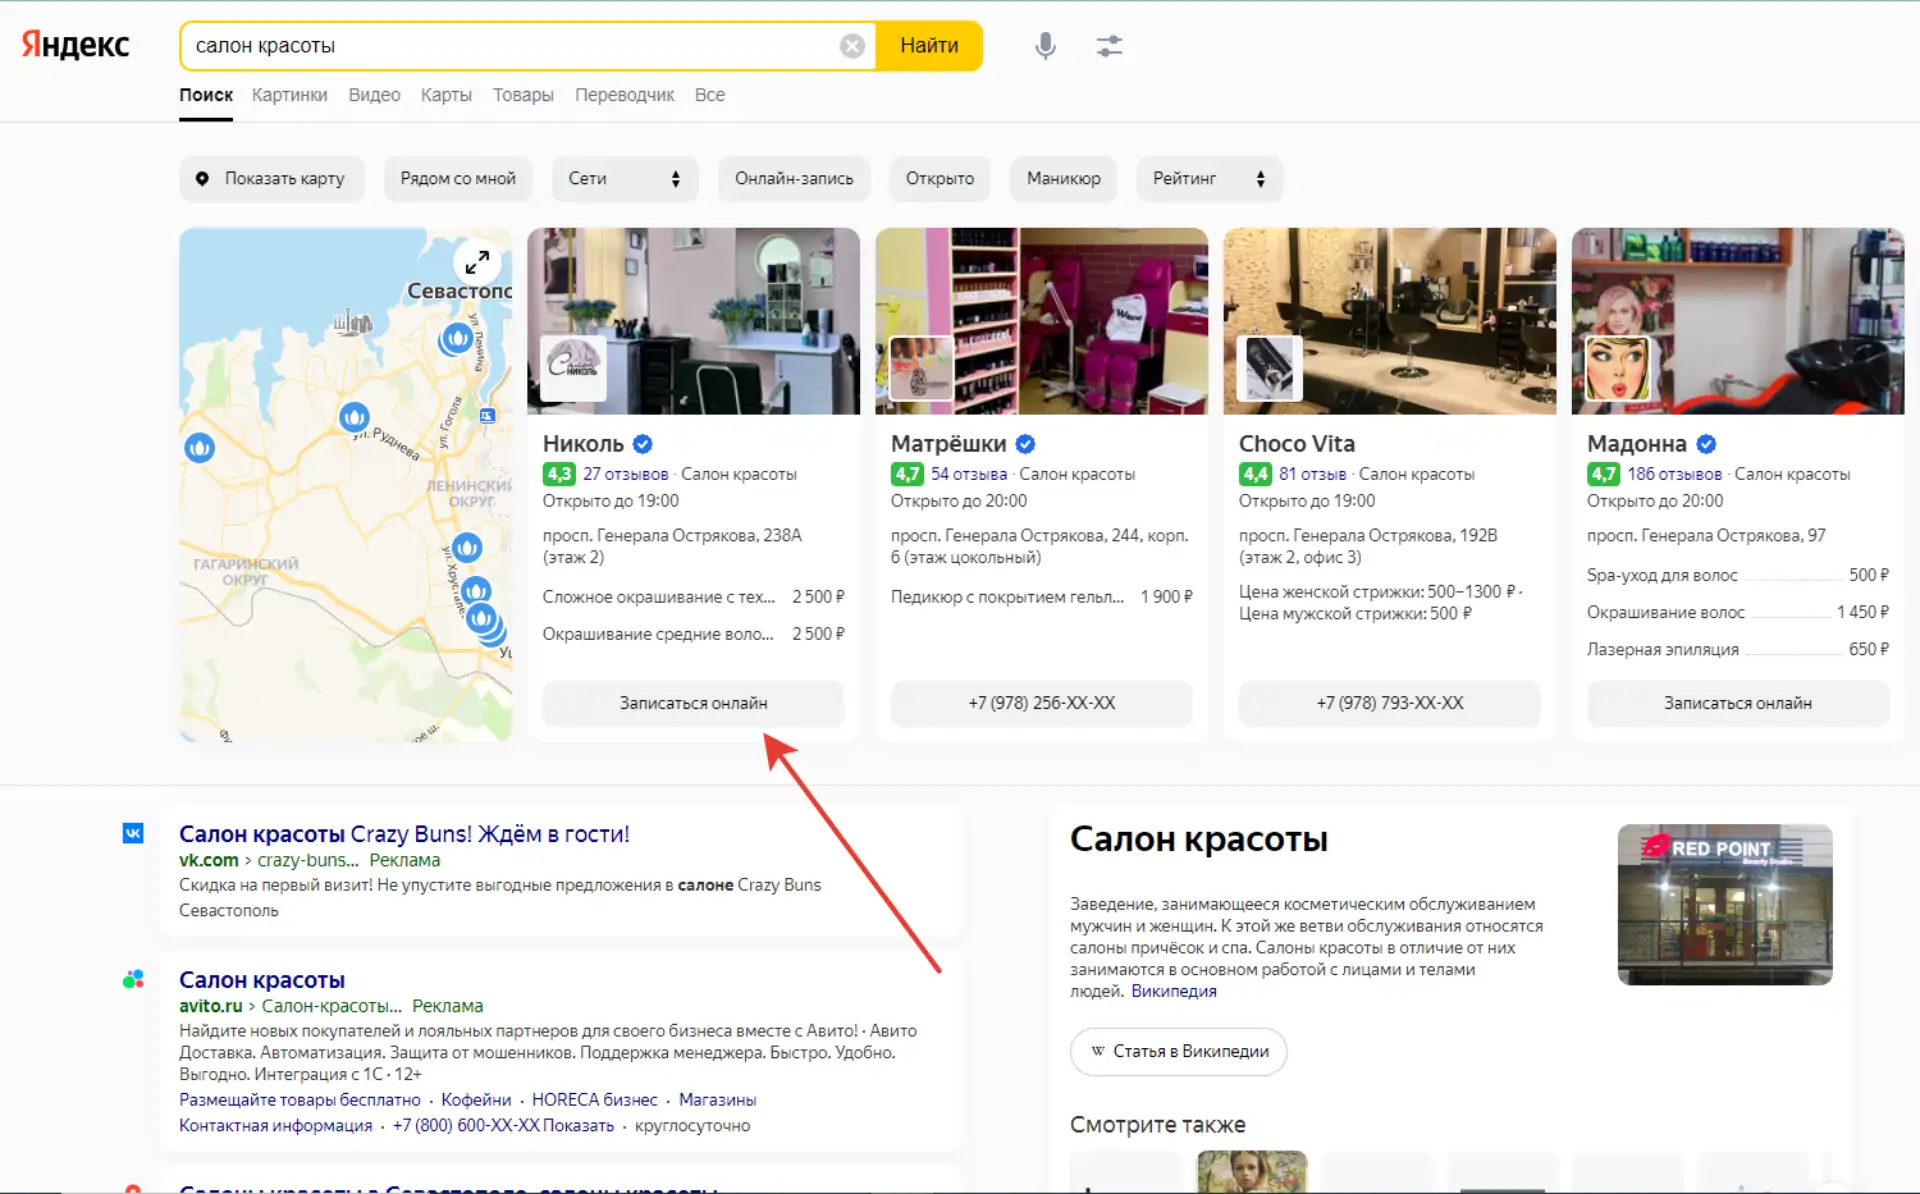Screen dimensions: 1920x1194
Task: Show Avito phone number +7 (800)
Action: pos(503,1125)
